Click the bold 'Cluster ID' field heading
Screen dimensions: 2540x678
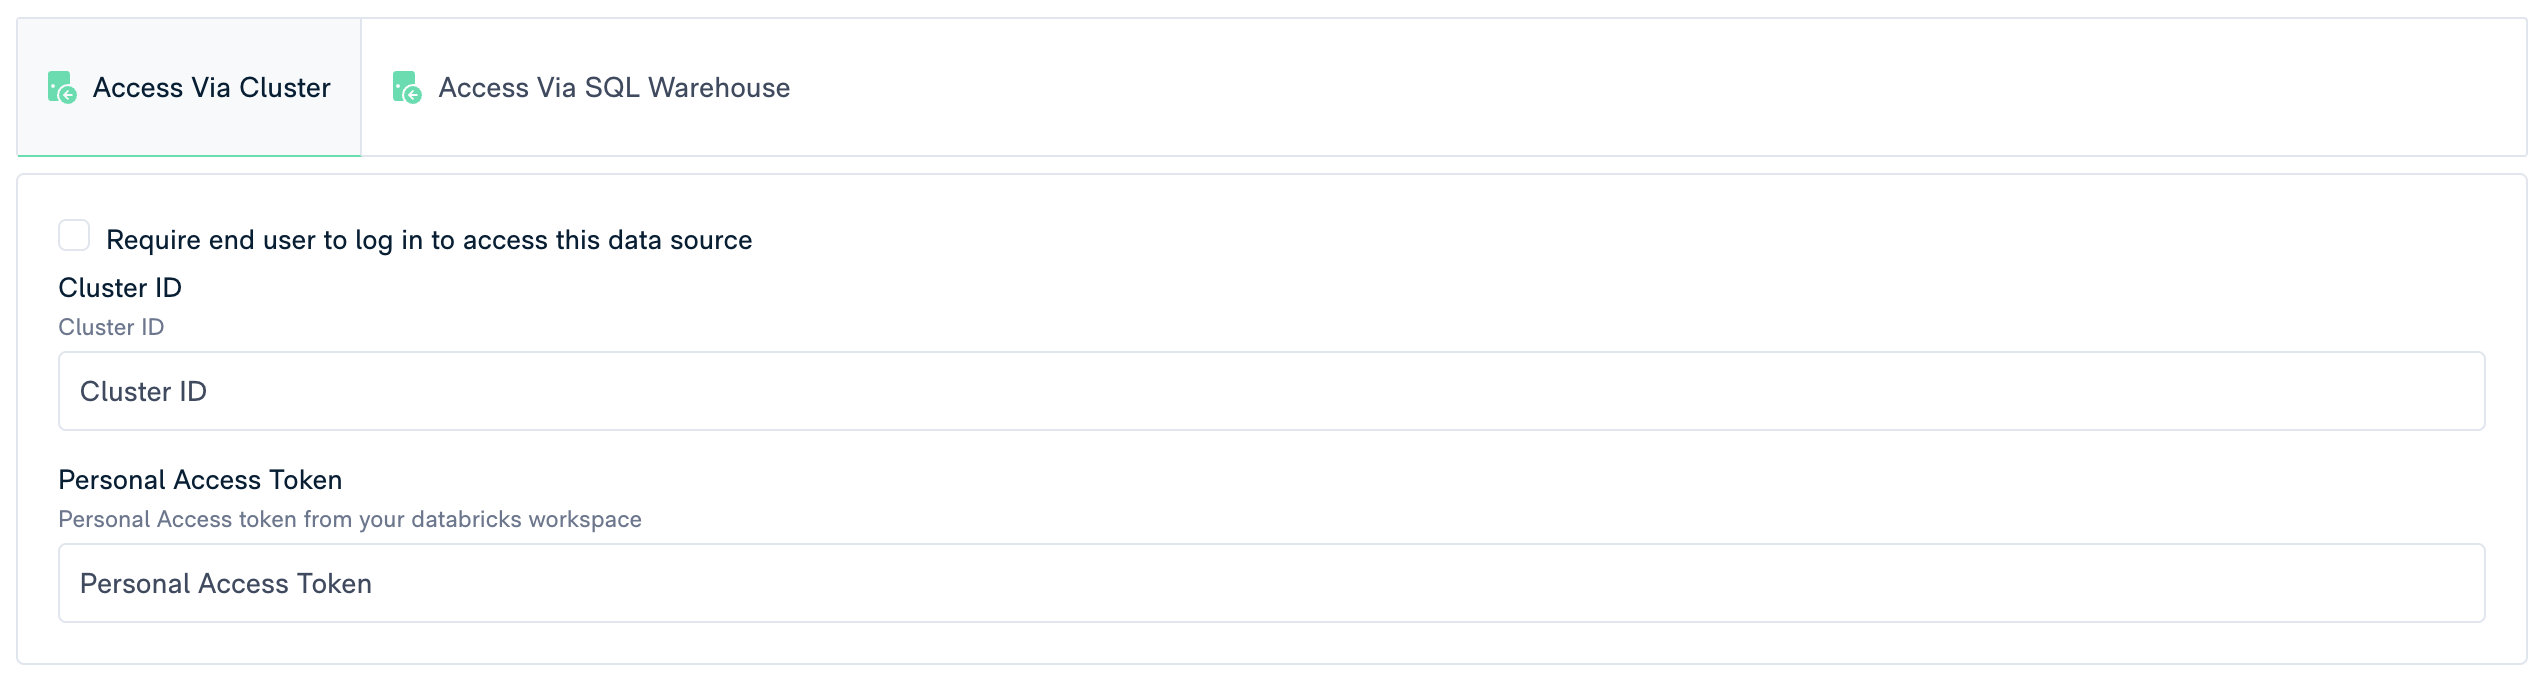tap(120, 288)
